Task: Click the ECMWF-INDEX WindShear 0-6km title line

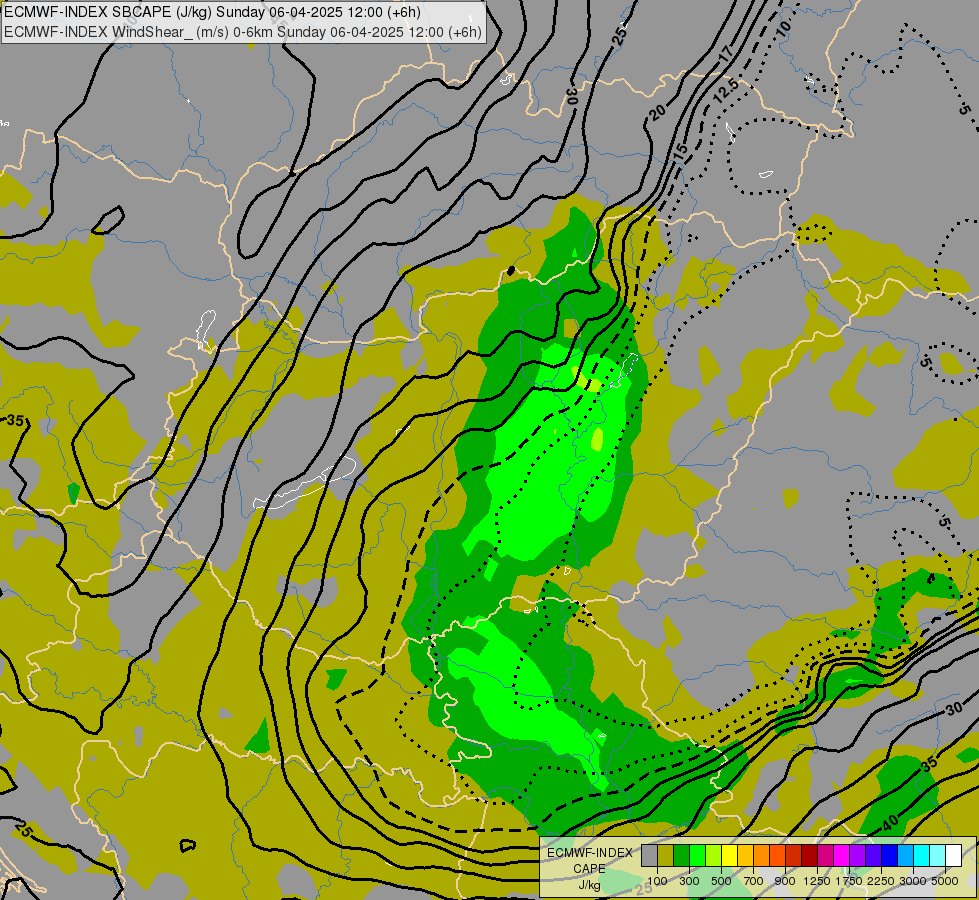Action: pos(243,32)
